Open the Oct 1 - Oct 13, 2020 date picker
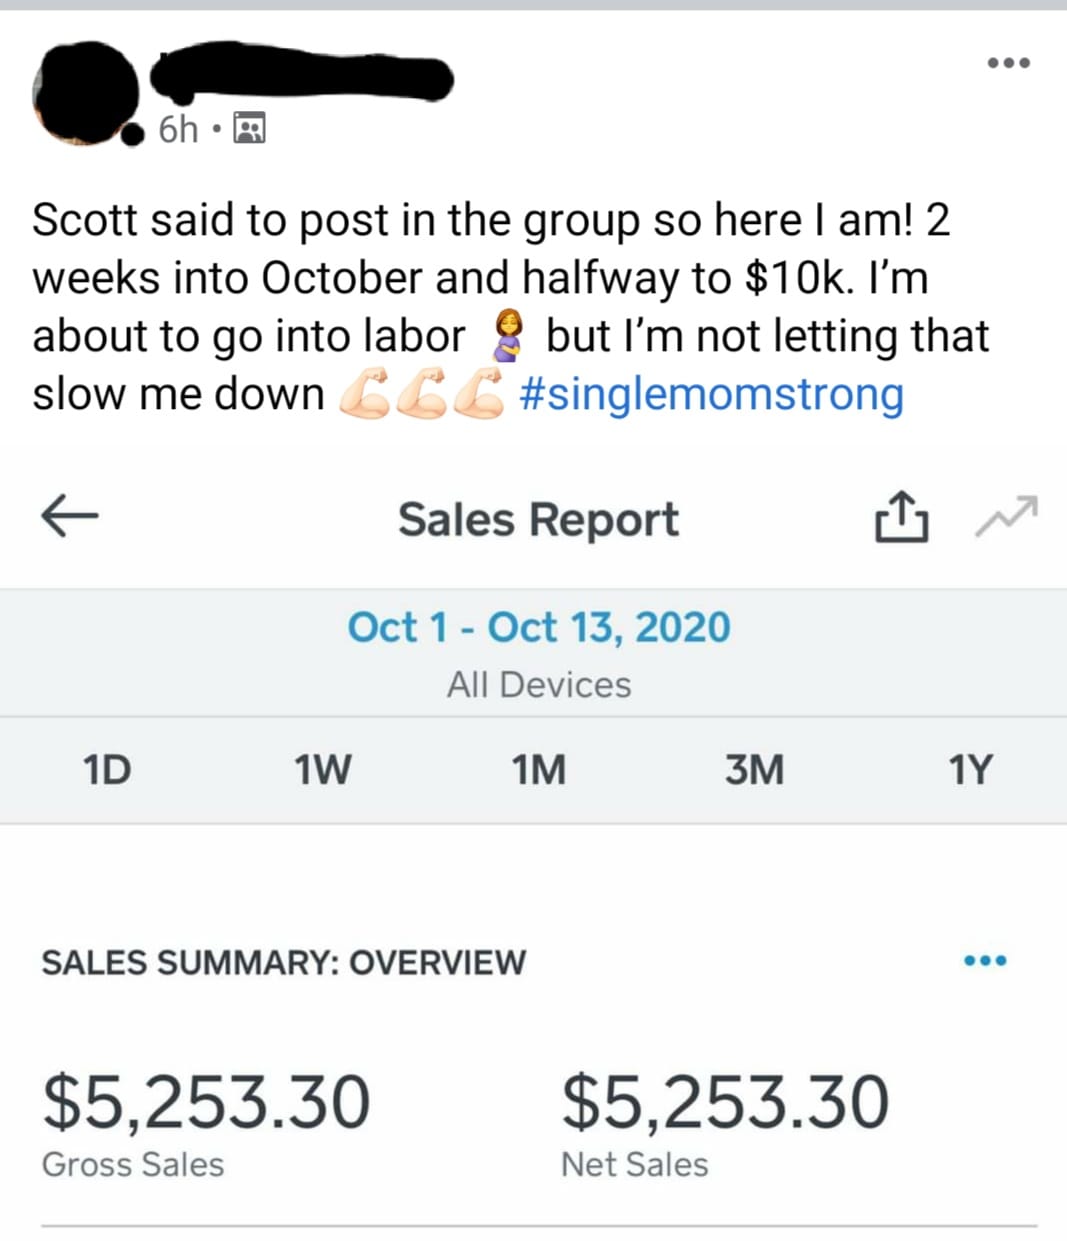Viewport: 1067px width, 1241px height. pos(539,628)
